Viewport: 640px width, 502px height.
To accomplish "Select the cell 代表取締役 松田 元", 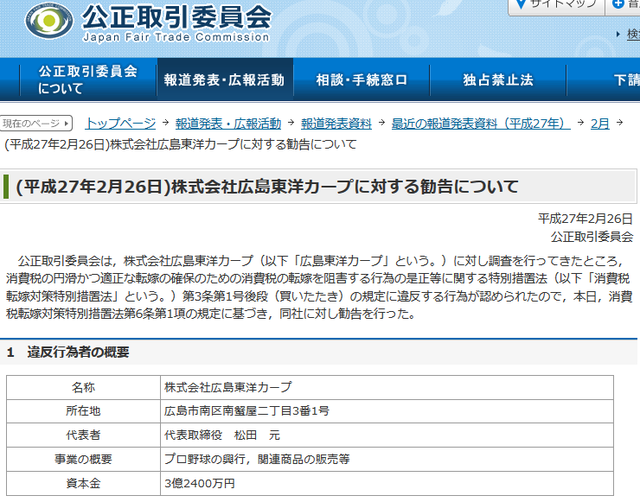I will tap(387, 435).
